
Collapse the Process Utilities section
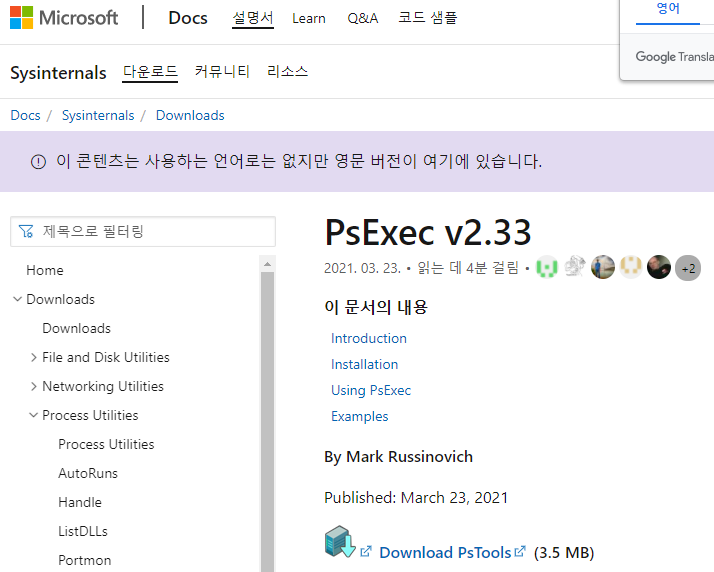(x=33, y=415)
